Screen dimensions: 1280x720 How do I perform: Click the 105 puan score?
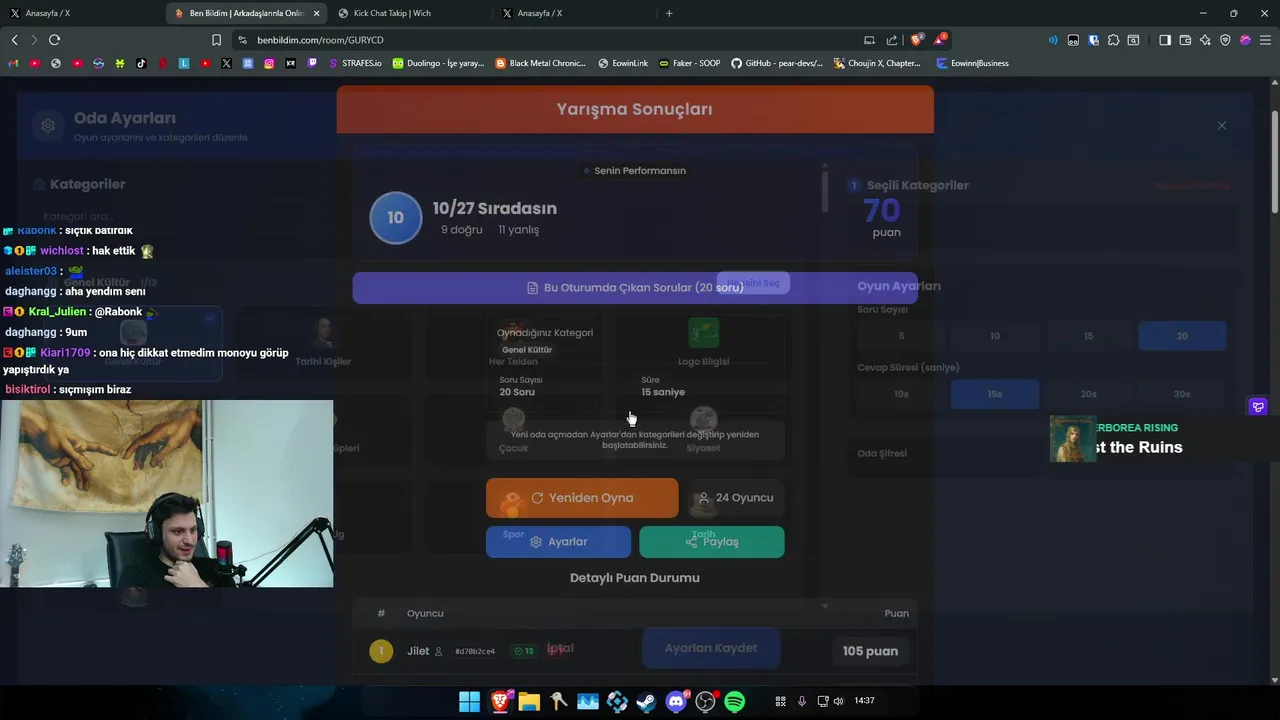pyautogui.click(x=870, y=651)
